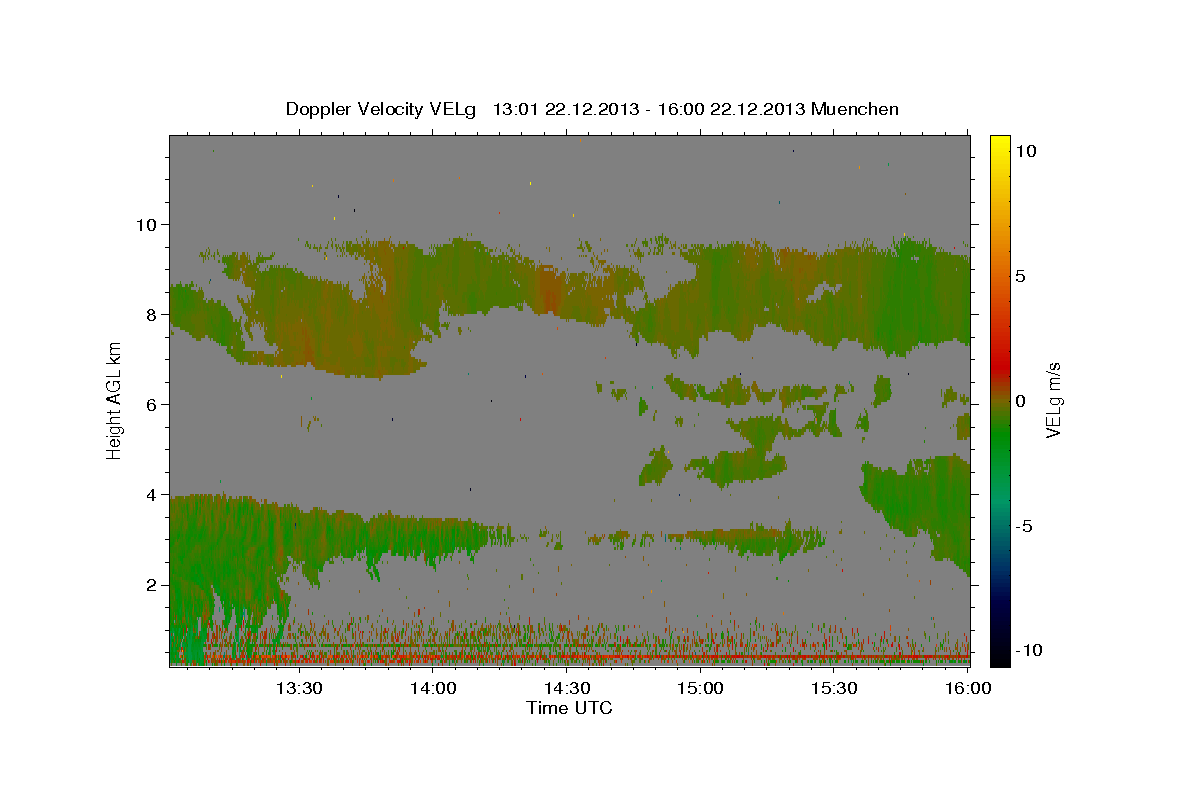Click the yellow top of the colorbar
The image size is (1200, 800).
coord(999,145)
